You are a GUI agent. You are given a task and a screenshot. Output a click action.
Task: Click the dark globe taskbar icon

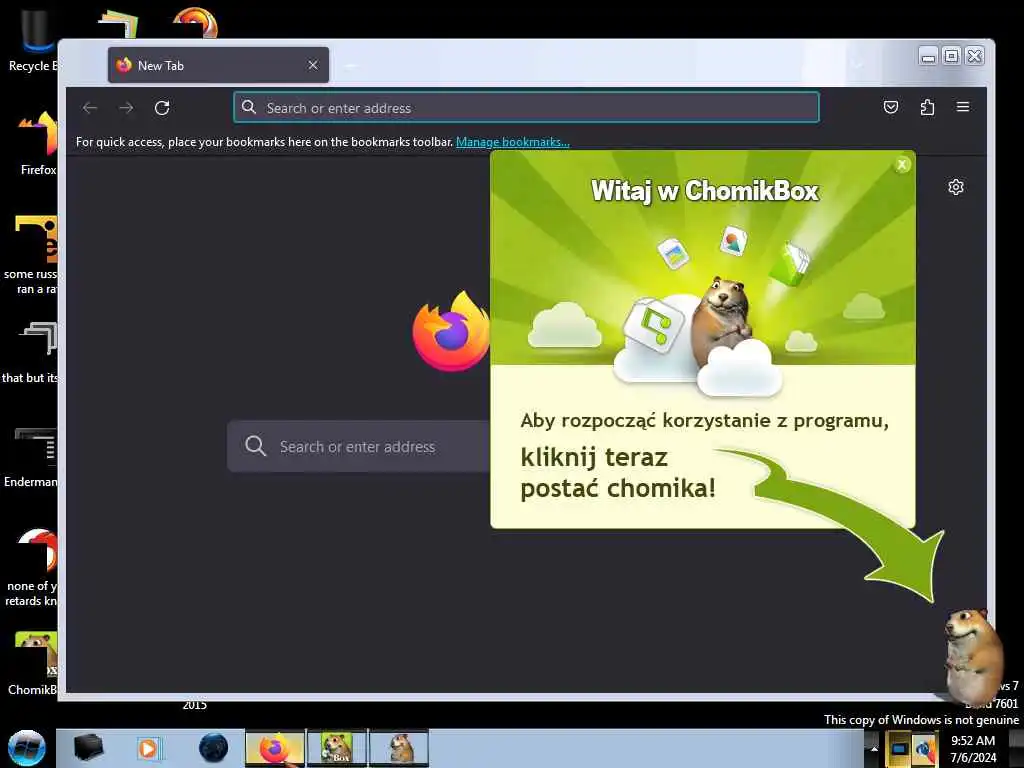pyautogui.click(x=214, y=748)
